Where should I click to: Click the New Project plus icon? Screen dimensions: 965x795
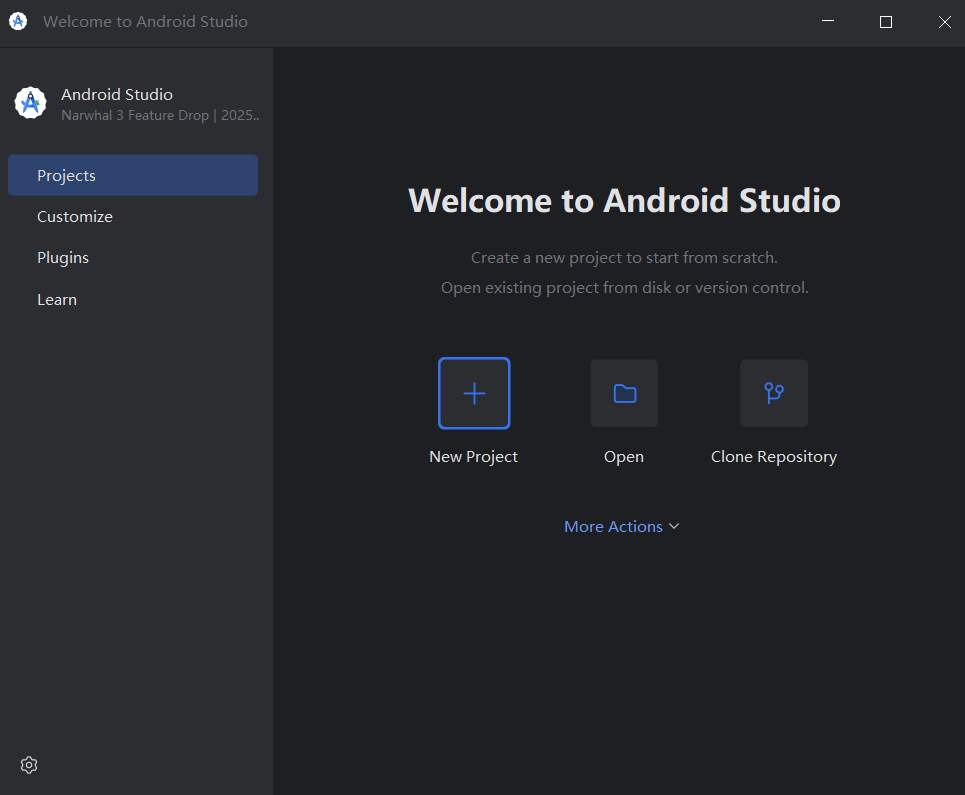(x=474, y=393)
